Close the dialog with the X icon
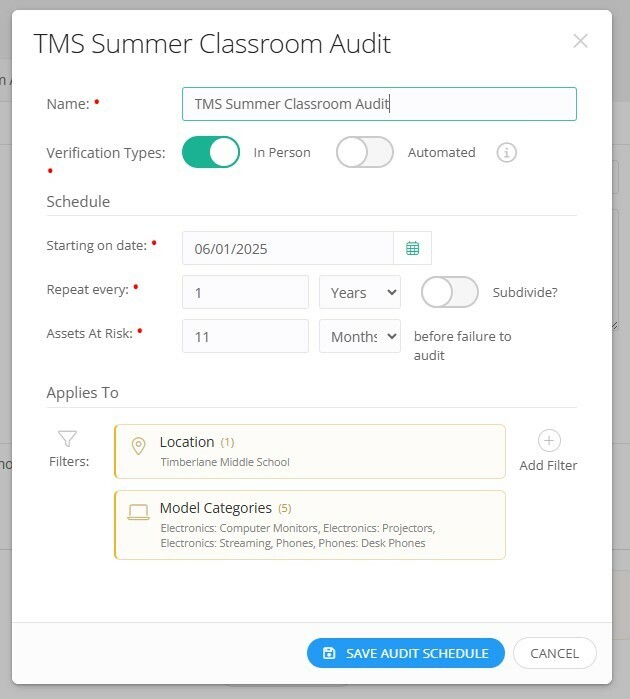 (x=580, y=41)
